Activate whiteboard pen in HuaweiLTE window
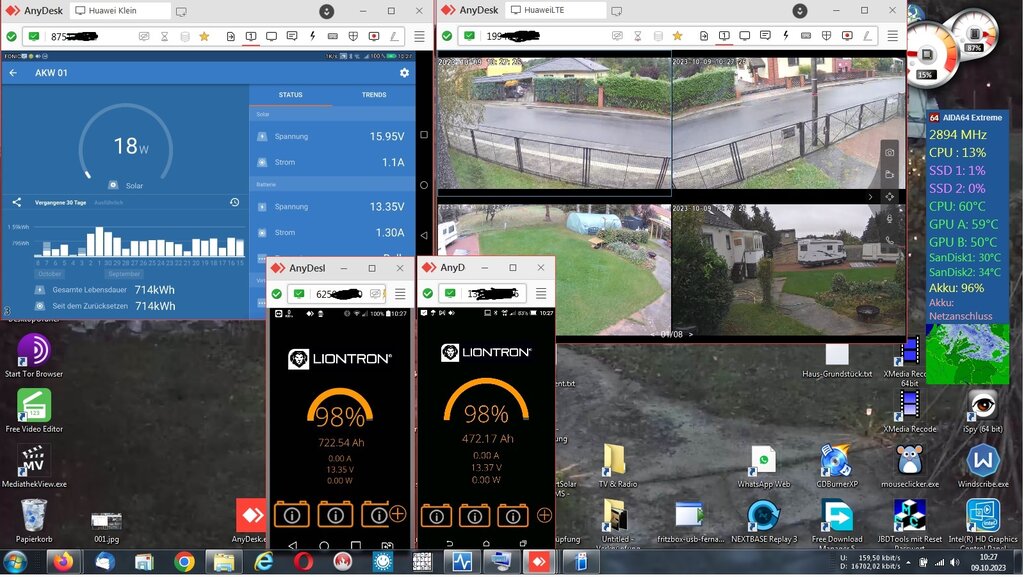 coord(867,36)
